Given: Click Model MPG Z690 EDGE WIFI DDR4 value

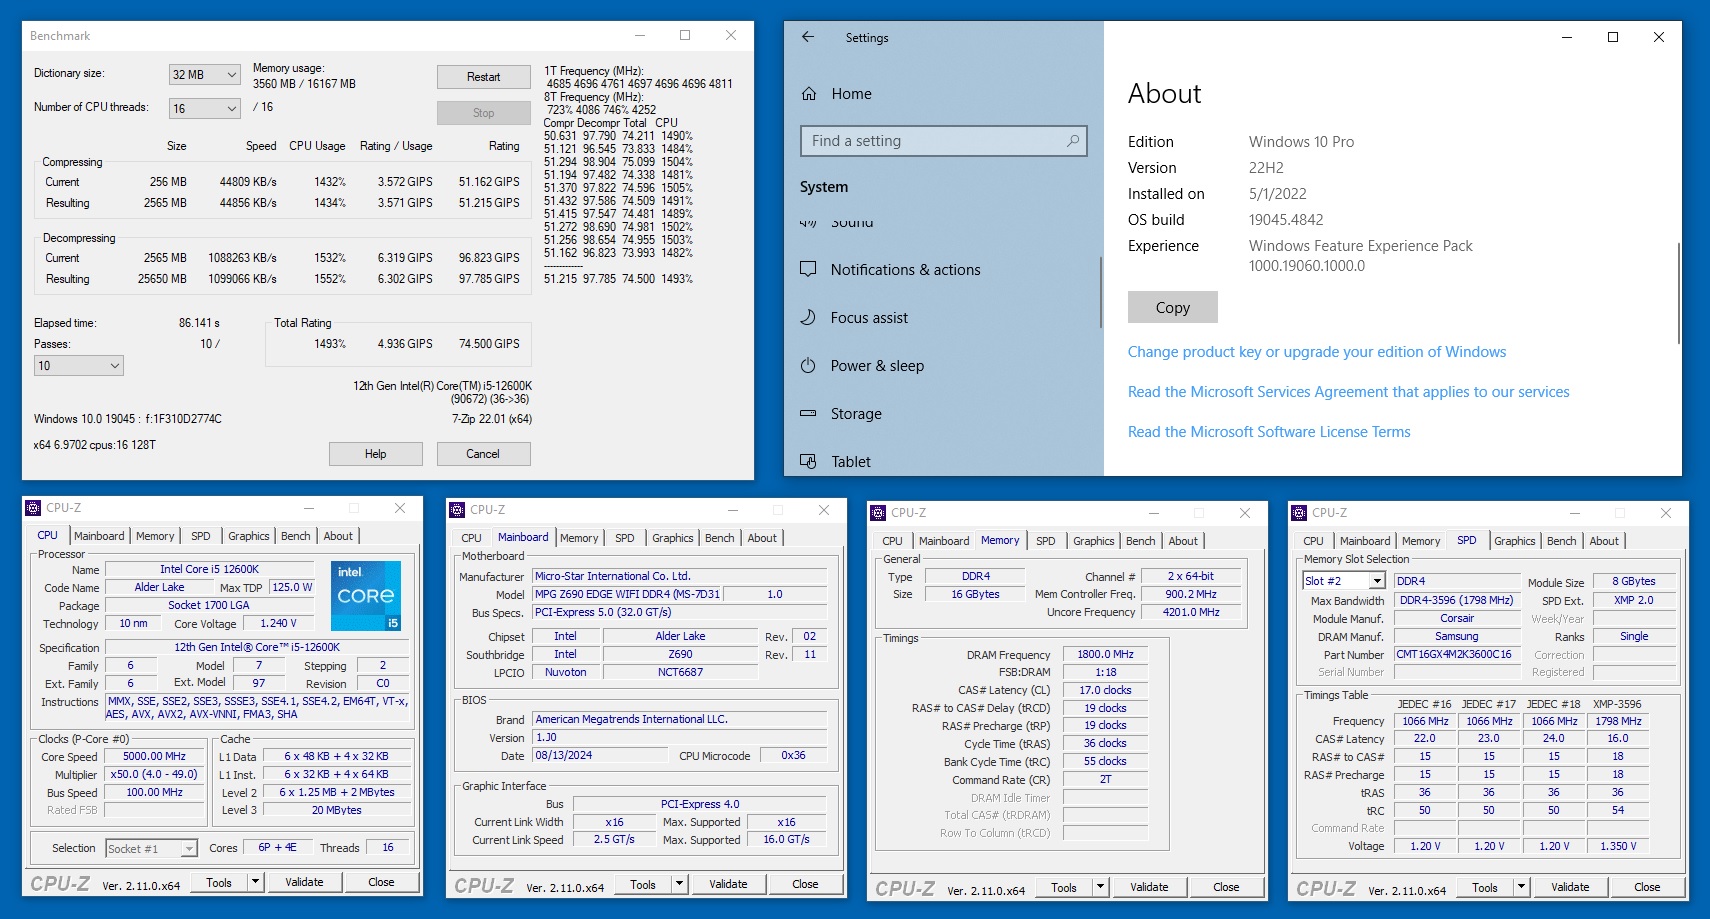Looking at the screenshot, I should coord(627,594).
